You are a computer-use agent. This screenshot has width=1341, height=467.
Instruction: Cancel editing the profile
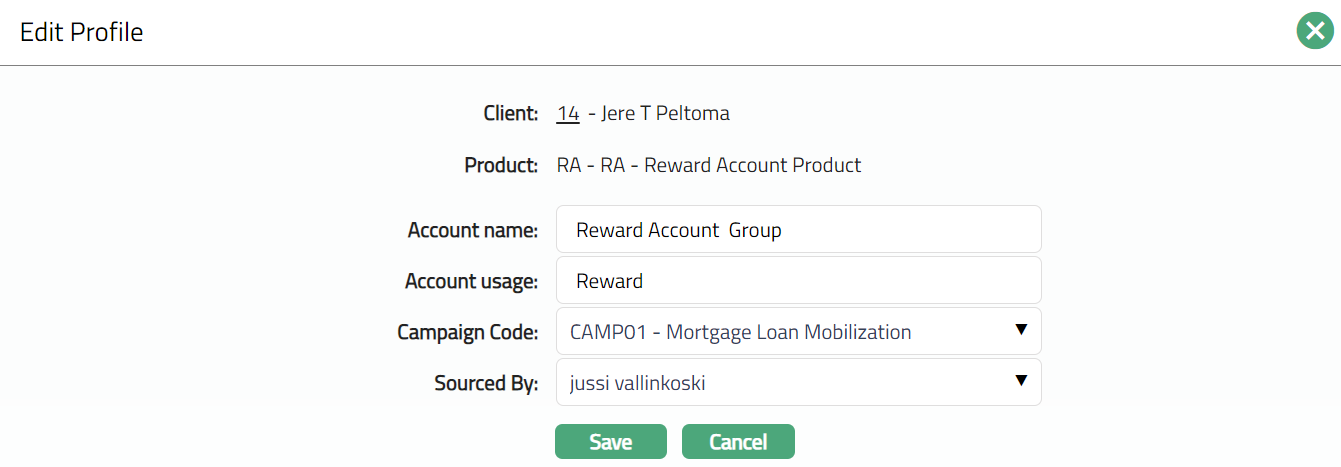(738, 442)
